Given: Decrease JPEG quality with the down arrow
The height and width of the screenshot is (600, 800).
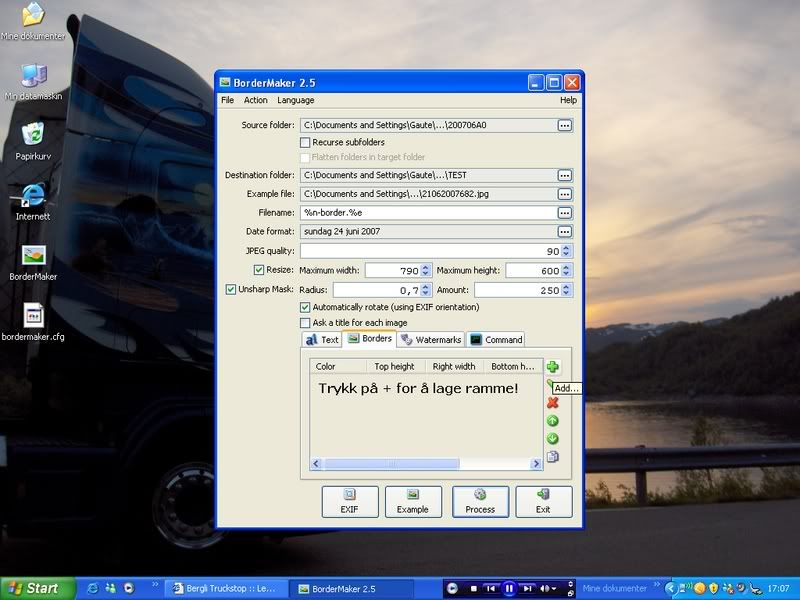Looking at the screenshot, I should (566, 254).
